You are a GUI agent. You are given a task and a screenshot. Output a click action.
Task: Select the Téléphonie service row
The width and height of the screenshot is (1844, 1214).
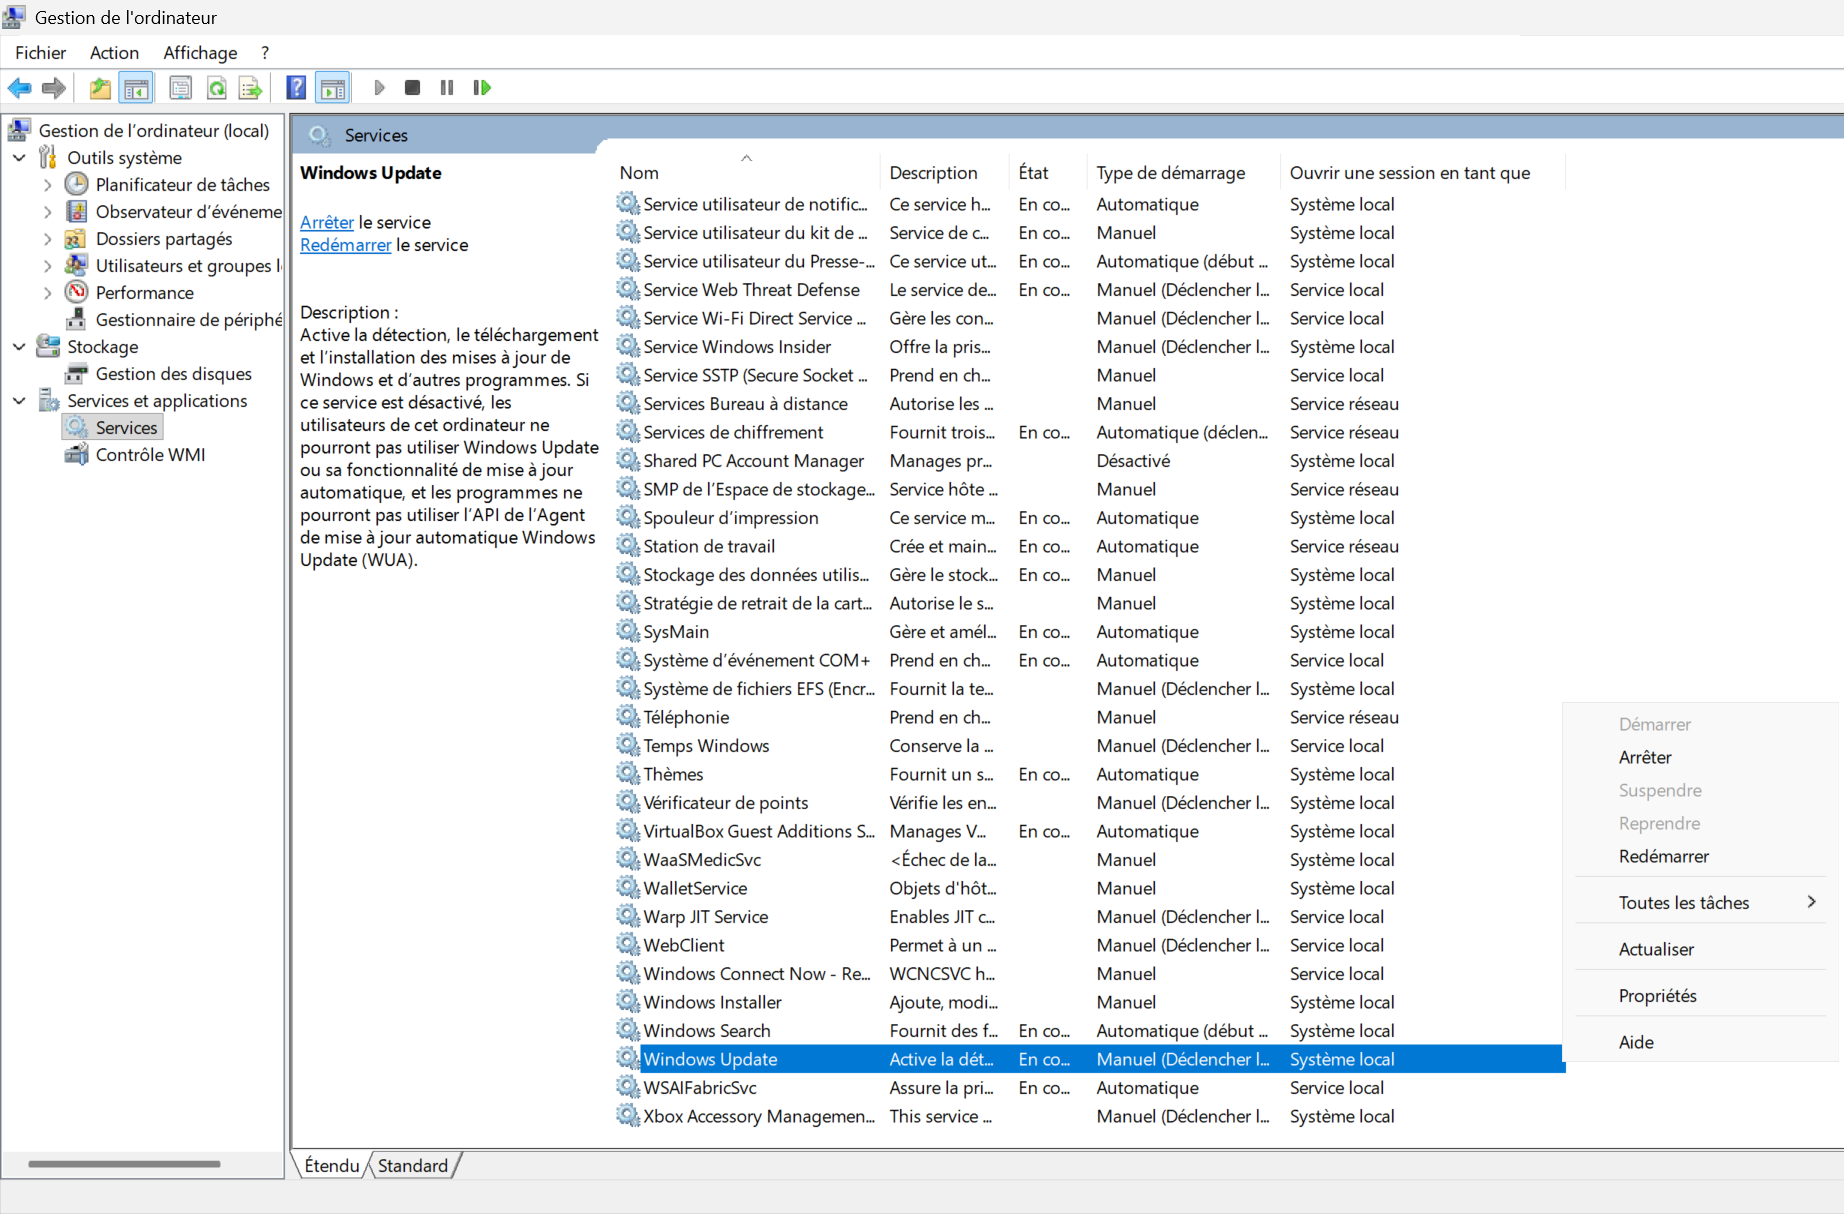(x=1088, y=717)
